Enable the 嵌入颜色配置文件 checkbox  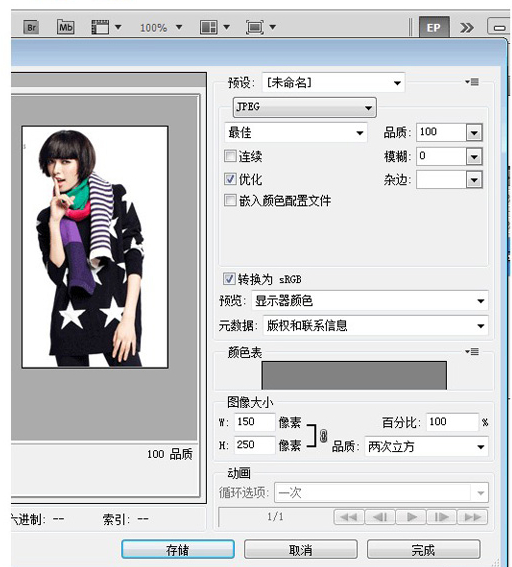(x=230, y=200)
